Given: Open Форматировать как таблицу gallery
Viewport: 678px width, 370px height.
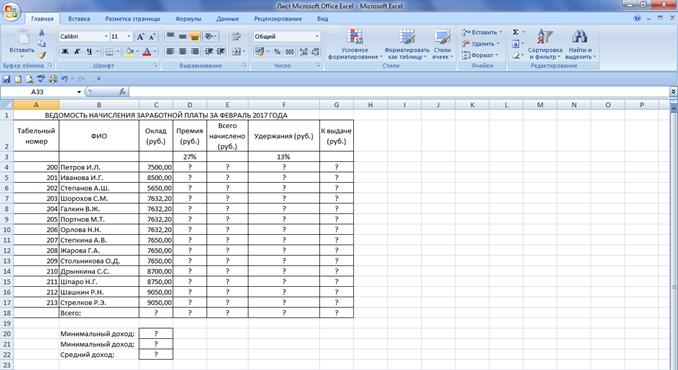Looking at the screenshot, I should click(x=407, y=44).
